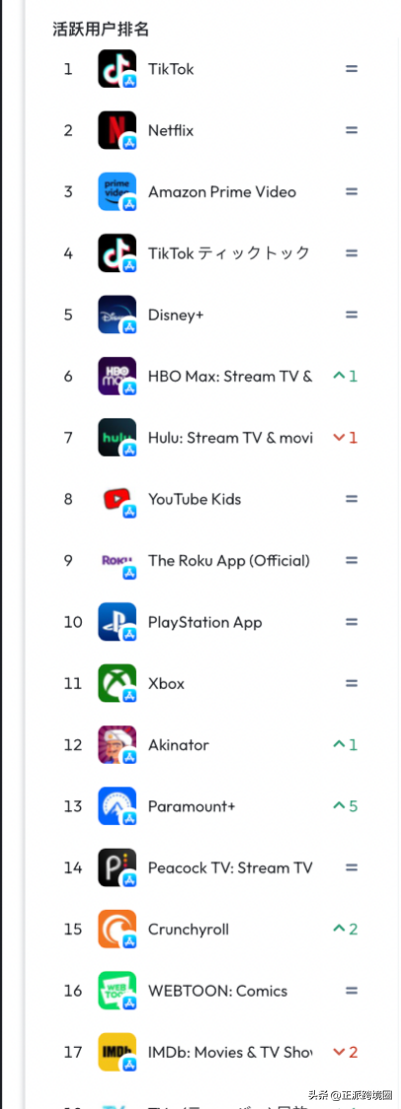The image size is (401, 1109).
Task: Open the Hulu app icon
Action: [117, 438]
